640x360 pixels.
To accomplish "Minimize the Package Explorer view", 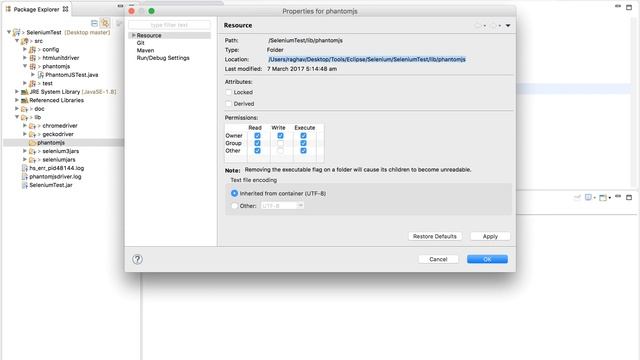I will pos(120,6).
